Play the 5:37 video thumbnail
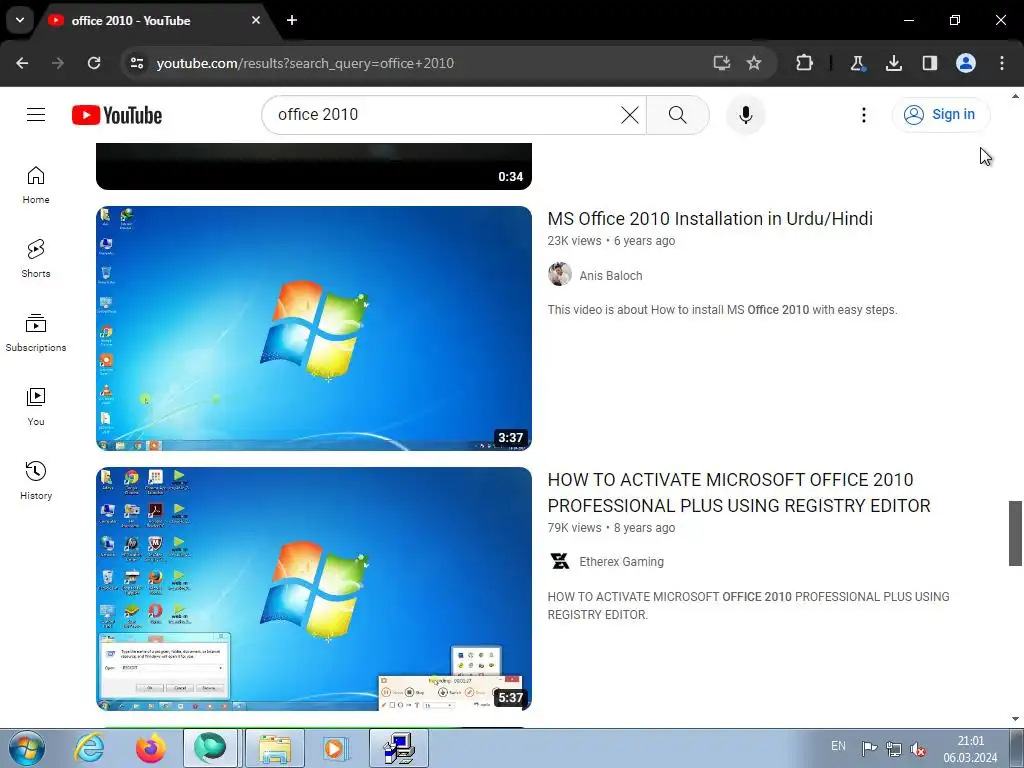The height and width of the screenshot is (768, 1024). 314,589
